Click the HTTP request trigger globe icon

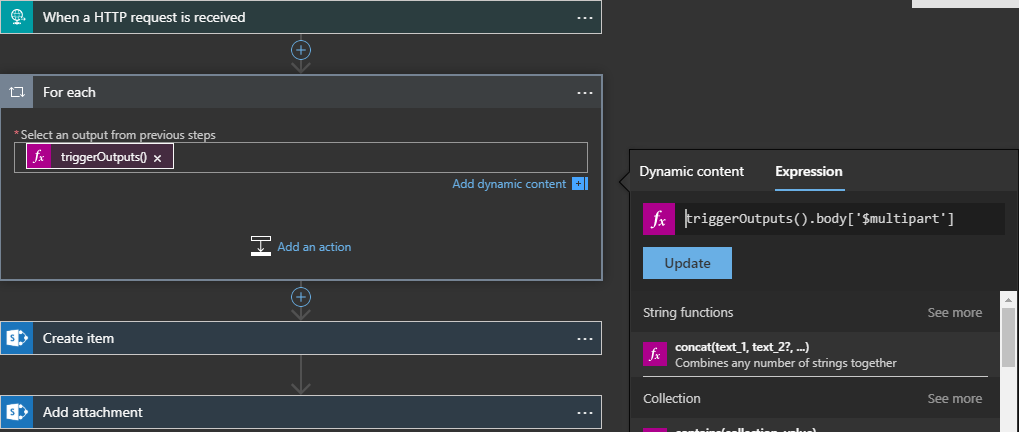point(17,17)
